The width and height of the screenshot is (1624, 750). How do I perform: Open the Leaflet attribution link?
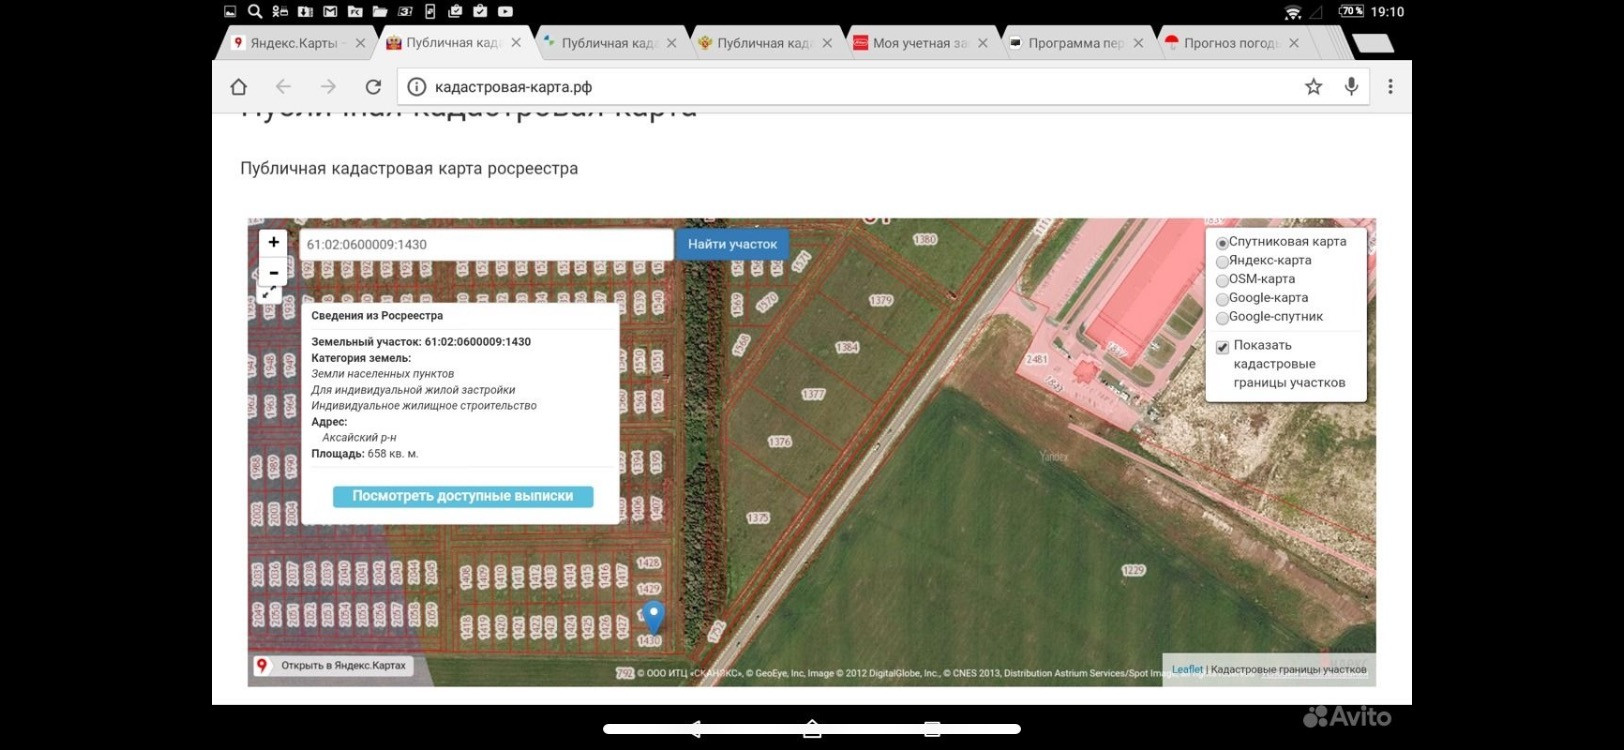point(1187,670)
